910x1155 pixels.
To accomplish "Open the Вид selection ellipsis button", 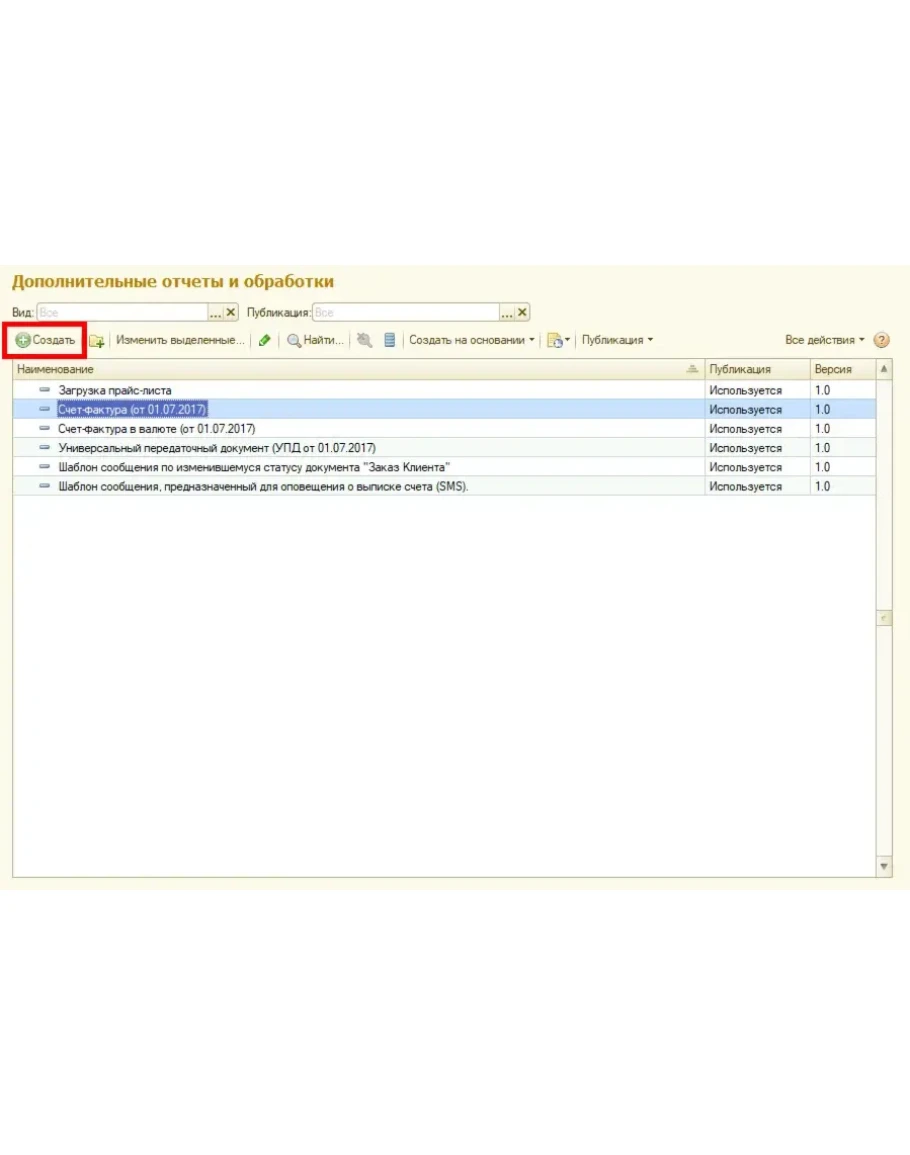I will point(215,313).
